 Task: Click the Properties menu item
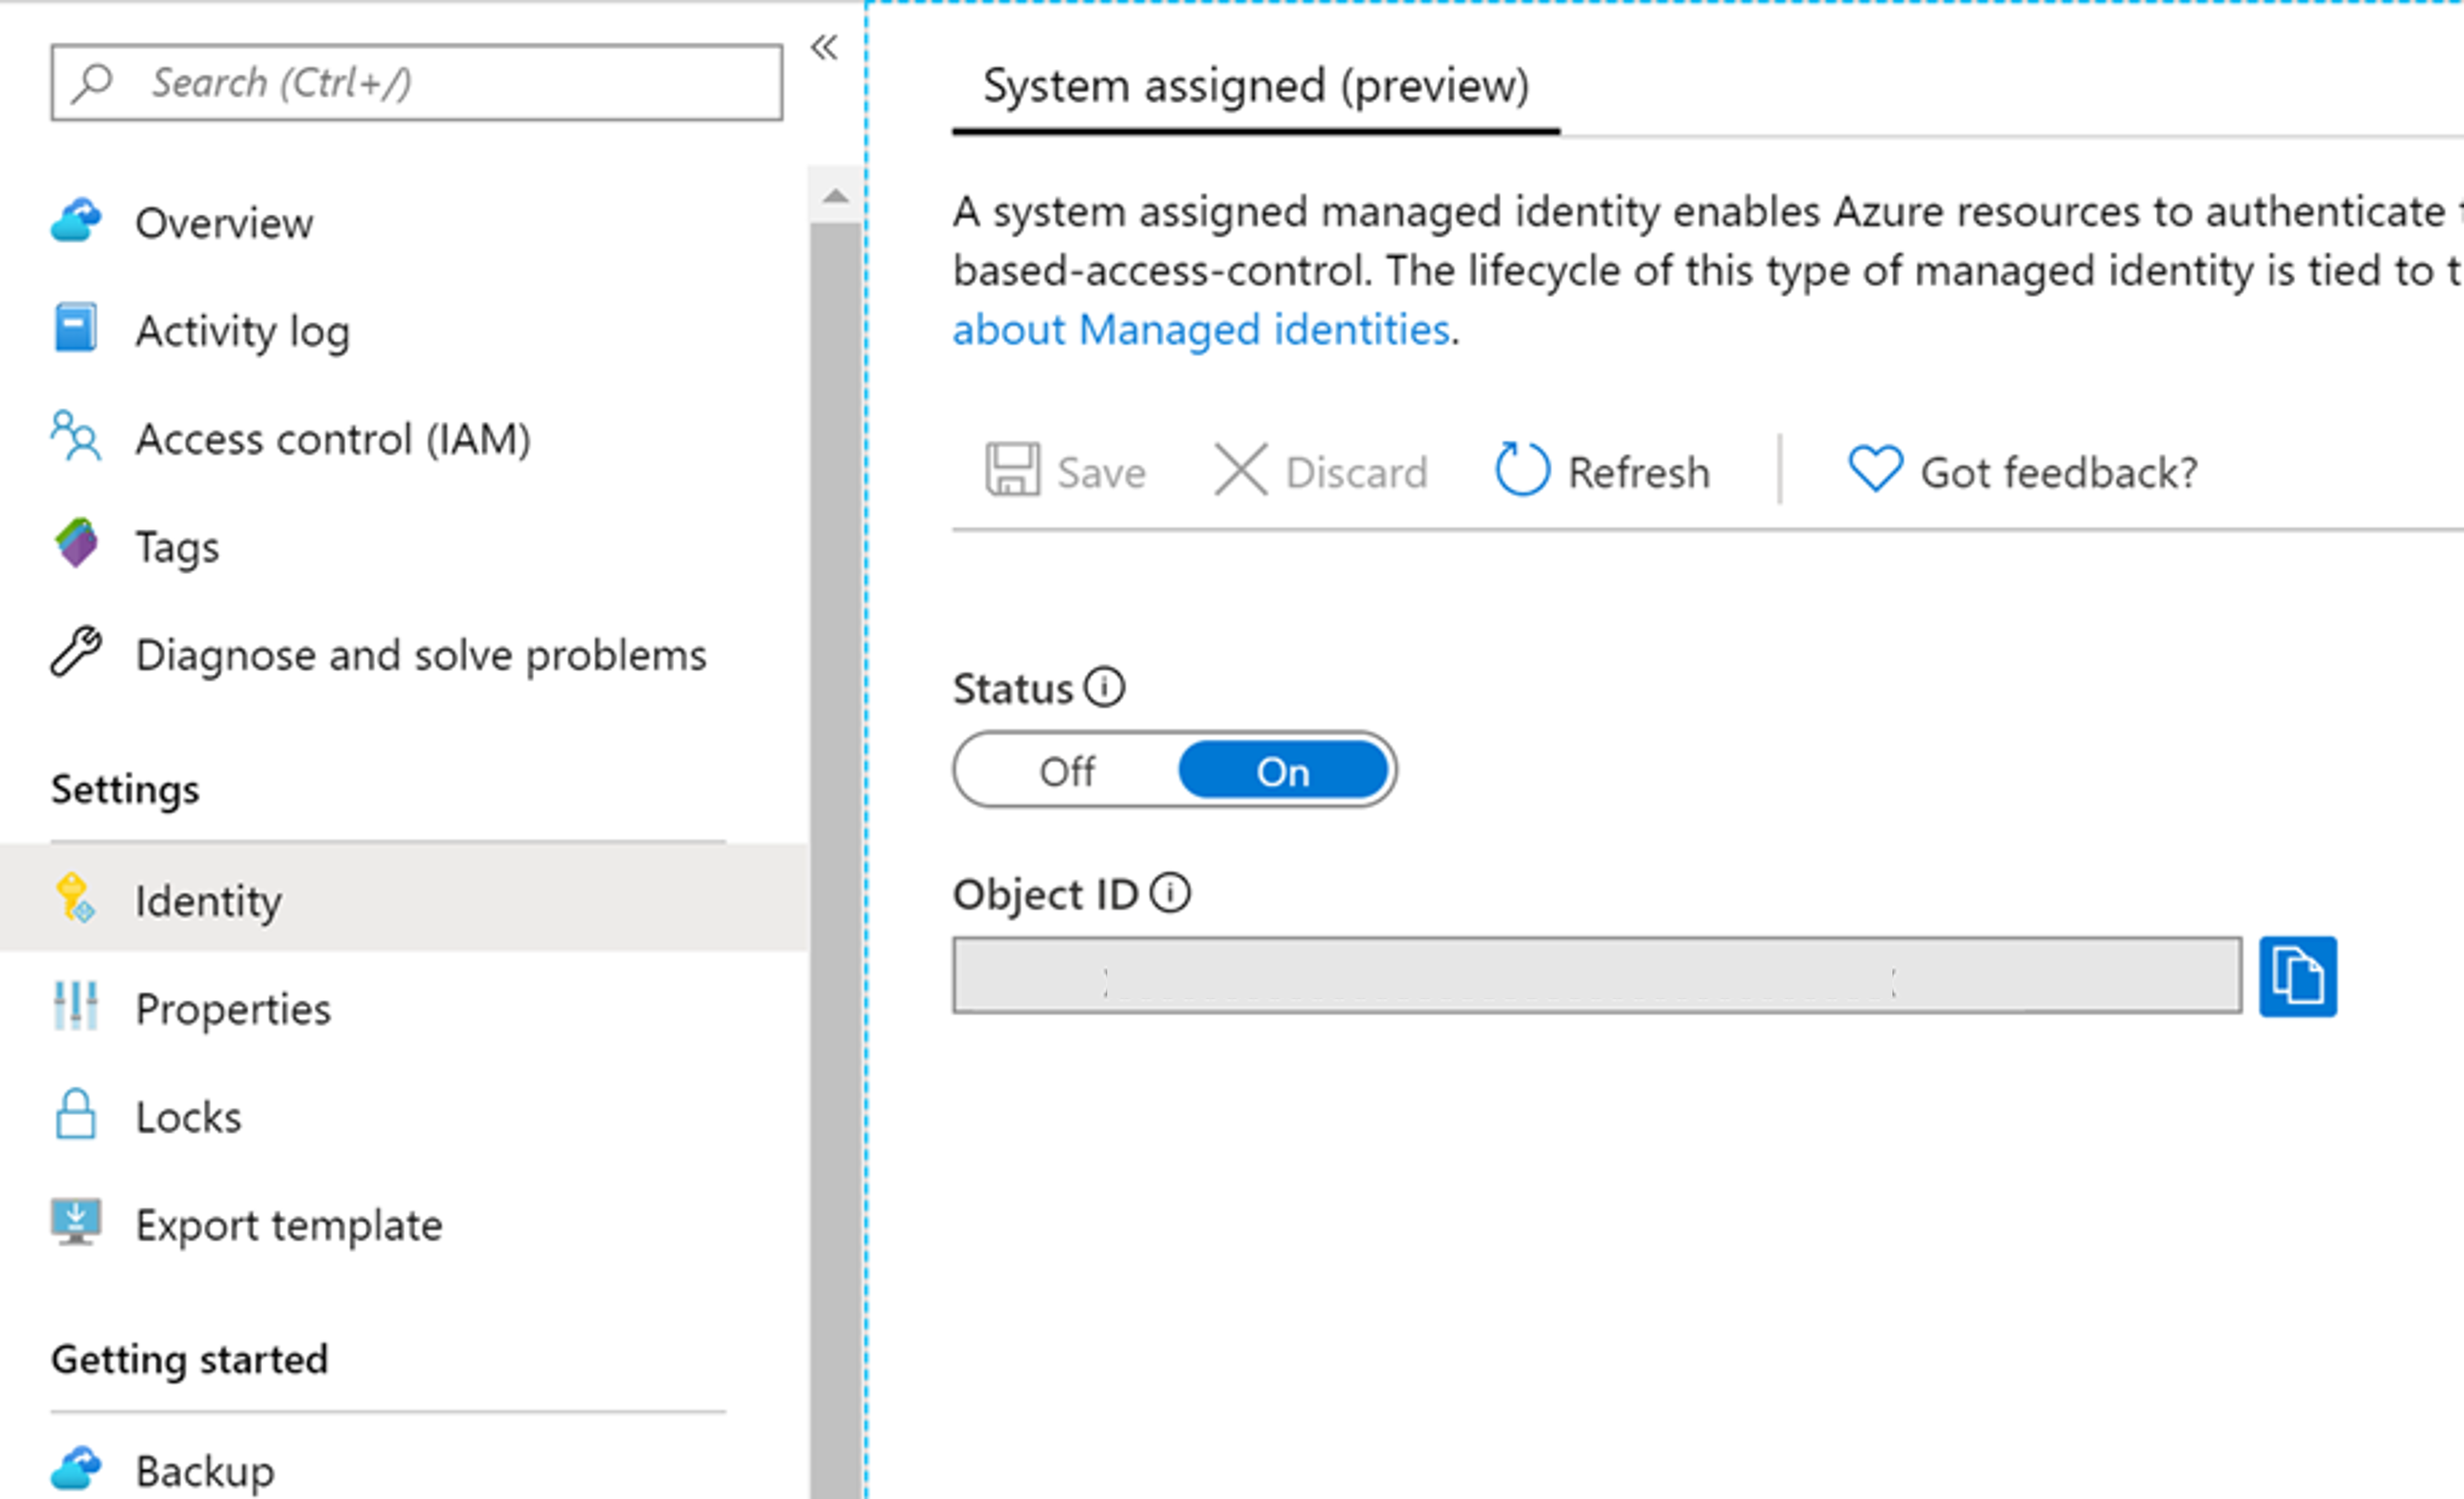pos(227,1006)
